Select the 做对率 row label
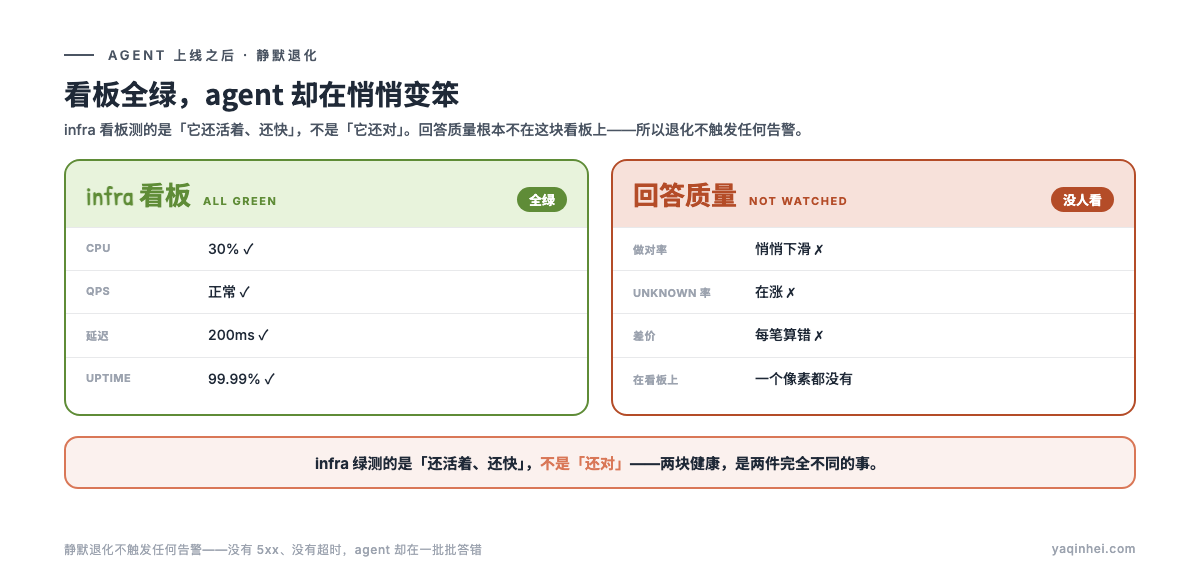1200x580 pixels. 650,249
